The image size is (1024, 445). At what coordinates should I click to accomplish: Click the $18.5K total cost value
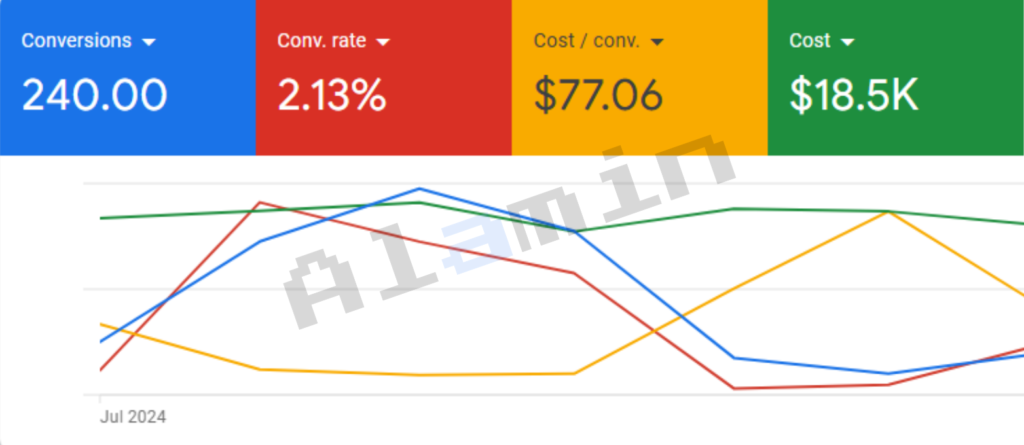pos(853,95)
